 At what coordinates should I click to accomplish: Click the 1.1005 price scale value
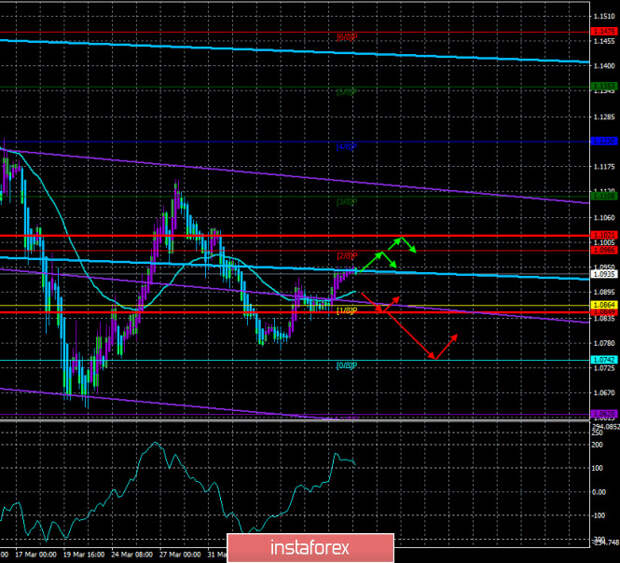[605, 242]
